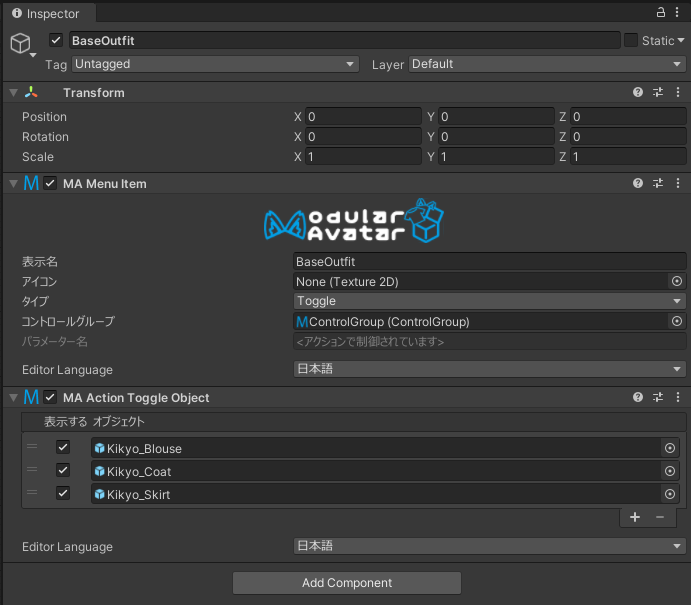The width and height of the screenshot is (691, 605).
Task: Open Editor Language dropdown in MA Action Toggle
Action: pos(489,546)
